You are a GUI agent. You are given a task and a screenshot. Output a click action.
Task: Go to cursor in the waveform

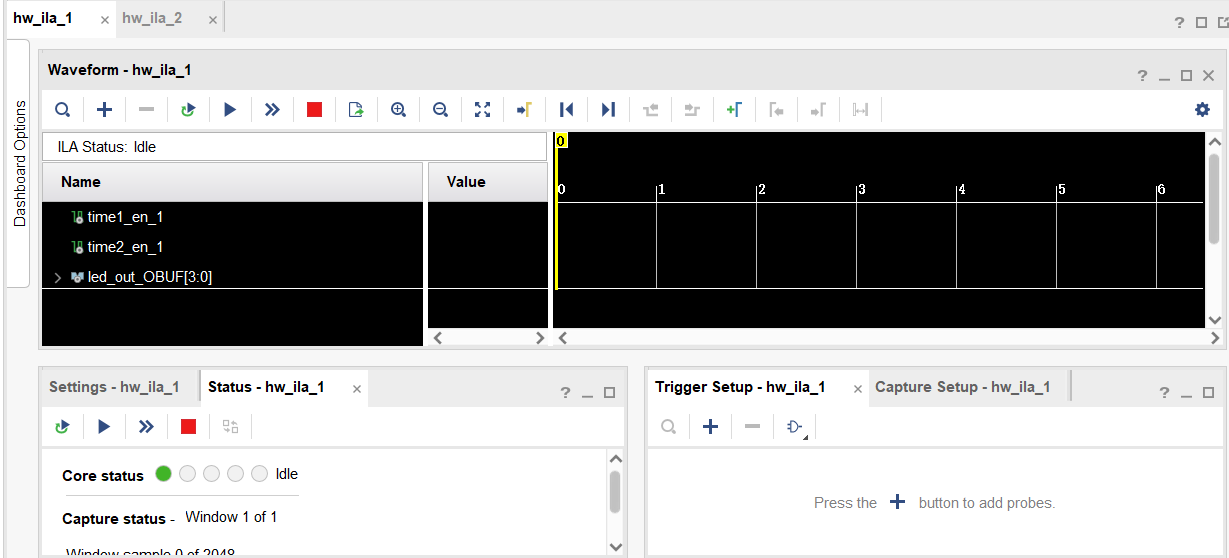[523, 110]
